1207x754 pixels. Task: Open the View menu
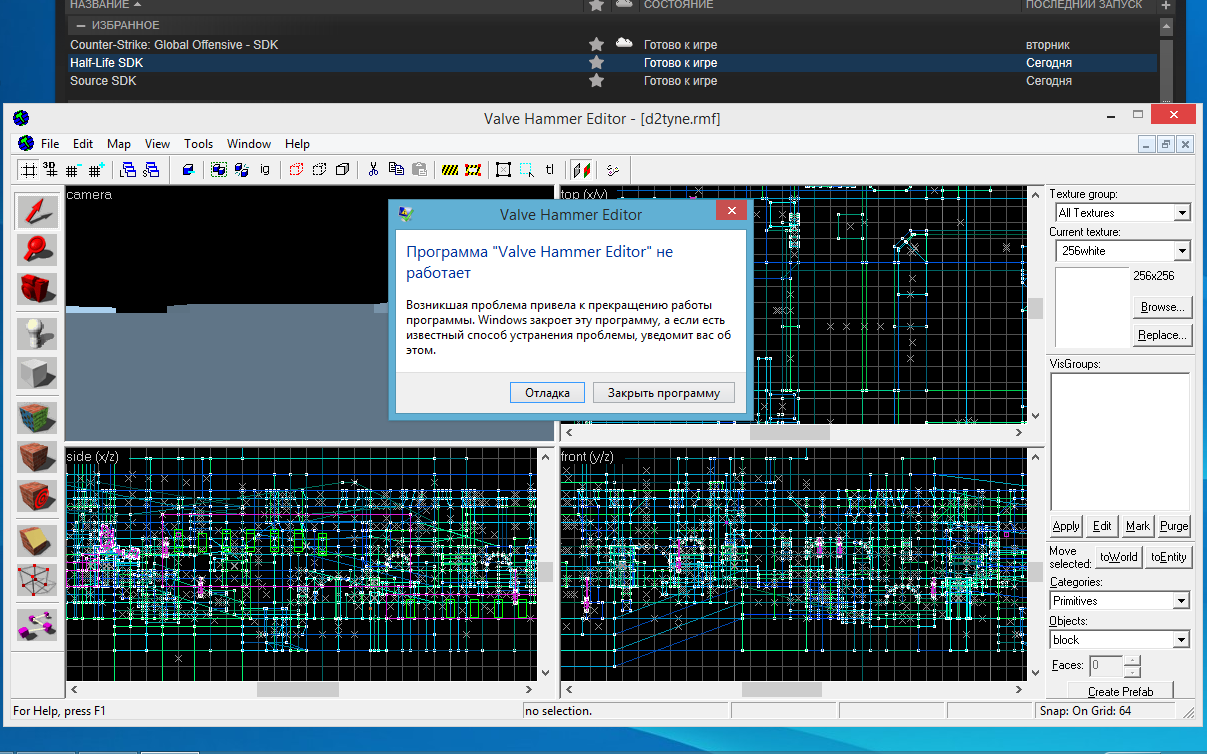157,144
